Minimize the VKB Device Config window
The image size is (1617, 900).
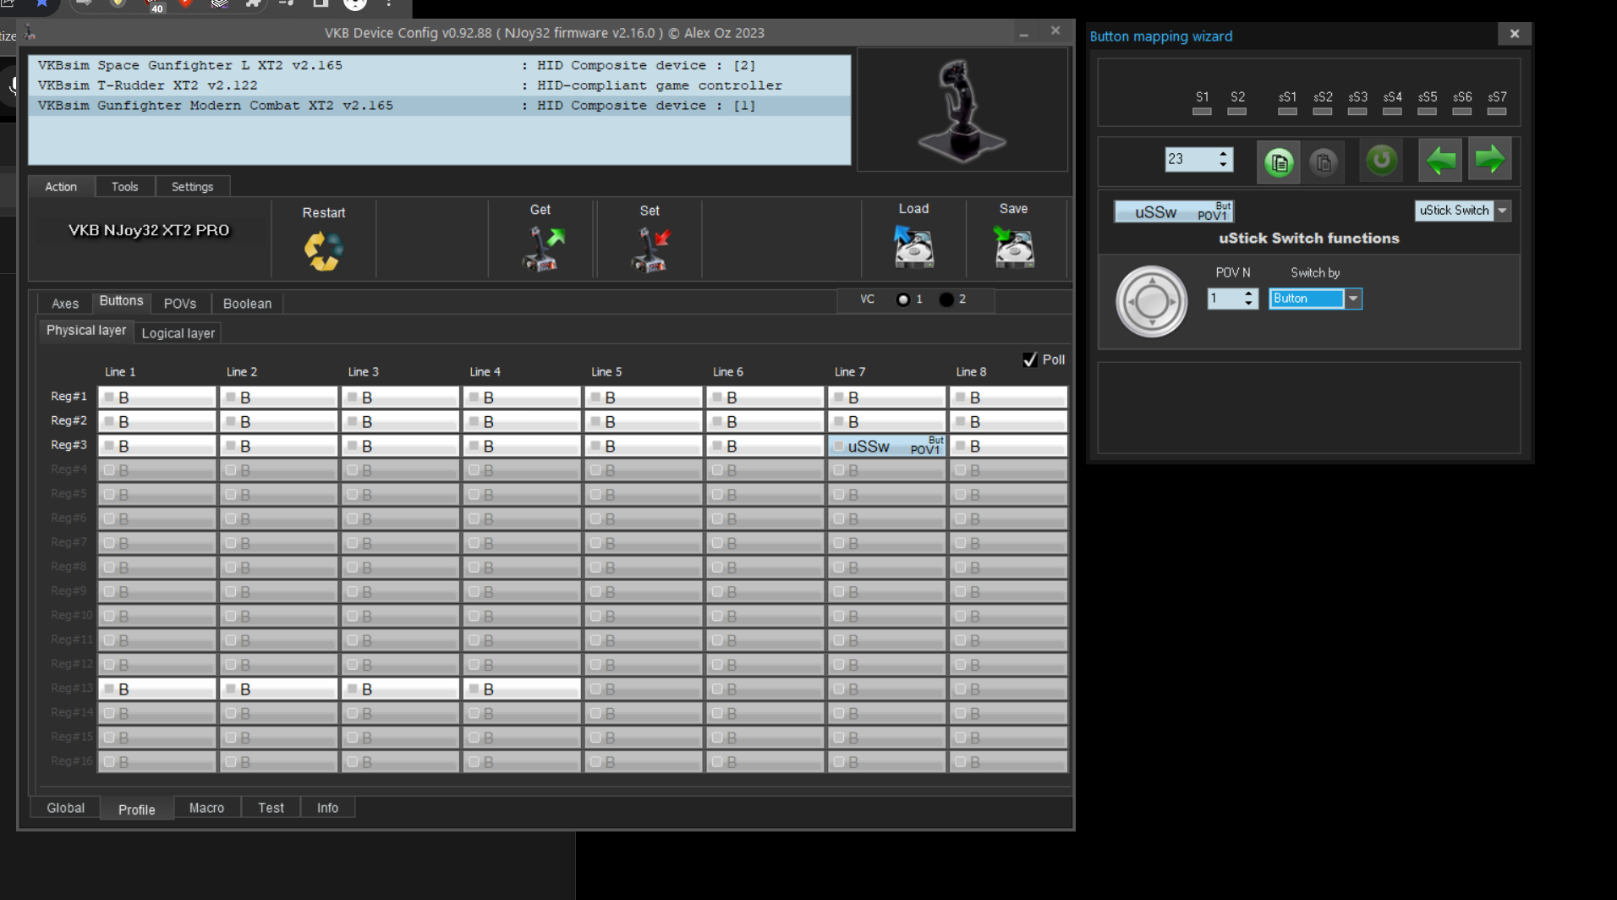(1024, 33)
